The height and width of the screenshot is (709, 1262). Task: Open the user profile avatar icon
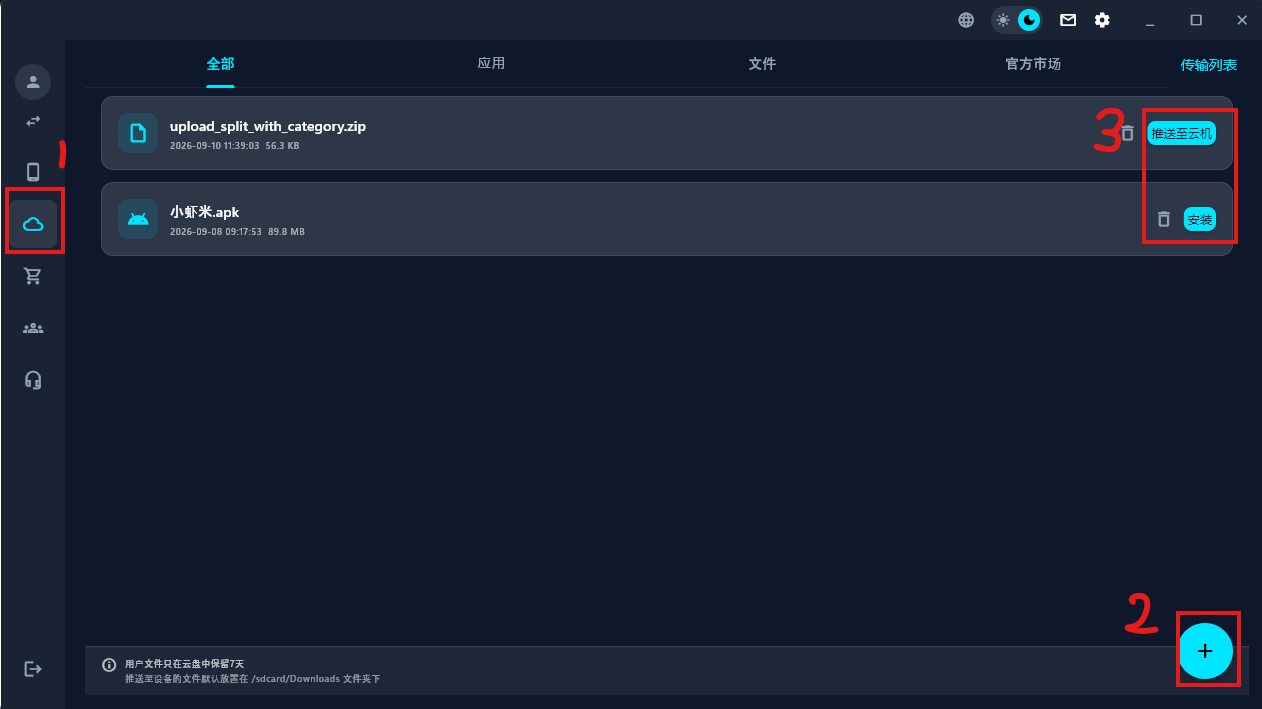[x=33, y=81]
